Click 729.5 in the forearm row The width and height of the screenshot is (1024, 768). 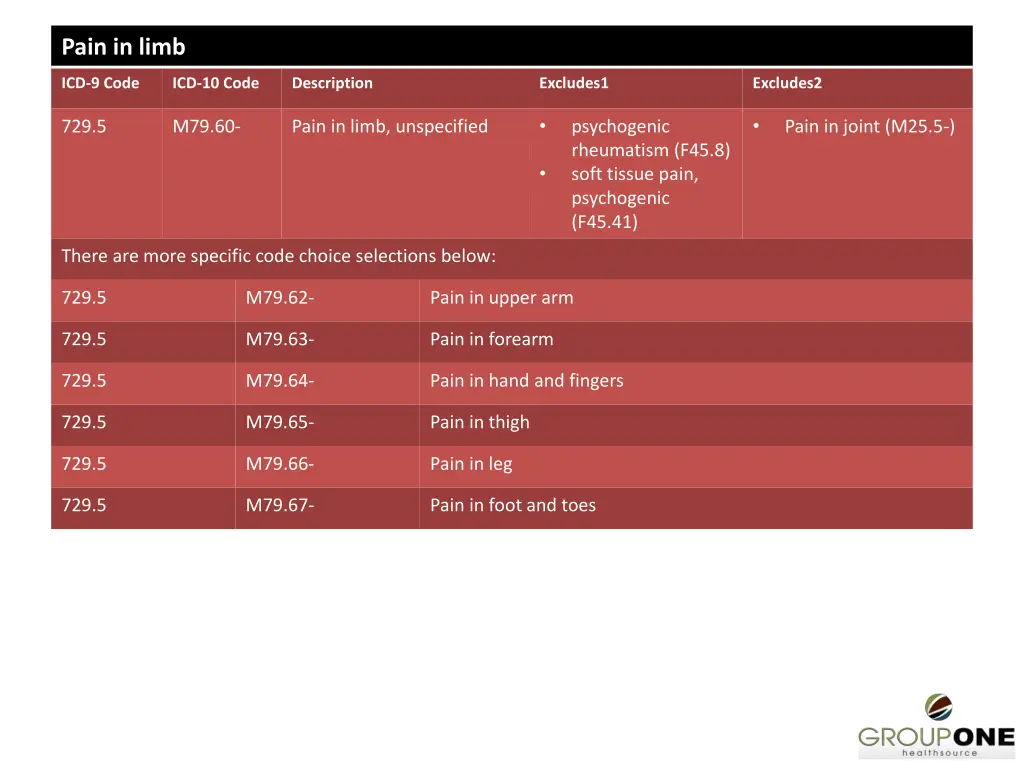coord(84,339)
